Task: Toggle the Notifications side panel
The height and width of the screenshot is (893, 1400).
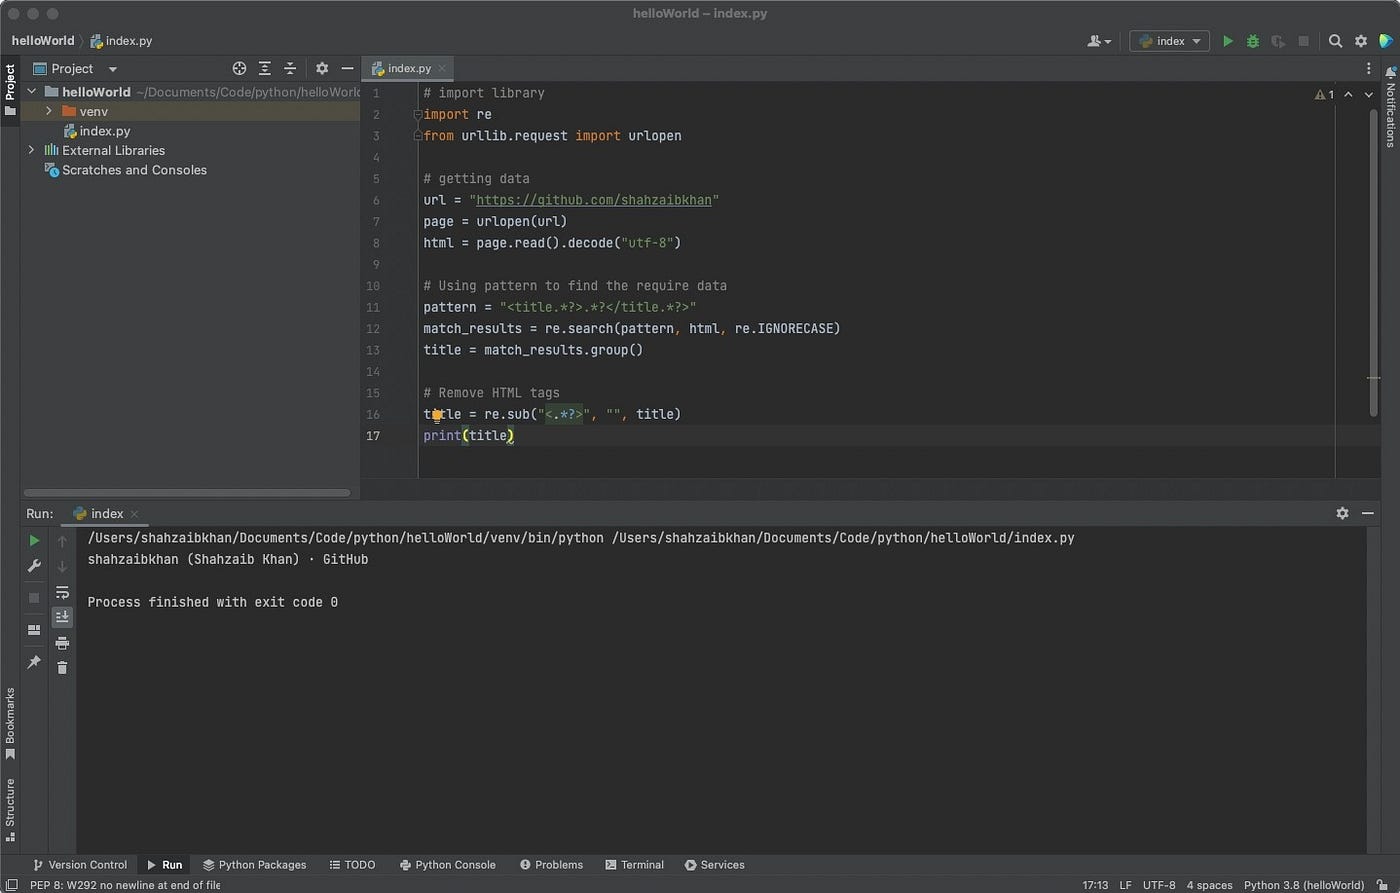Action: (x=1390, y=109)
